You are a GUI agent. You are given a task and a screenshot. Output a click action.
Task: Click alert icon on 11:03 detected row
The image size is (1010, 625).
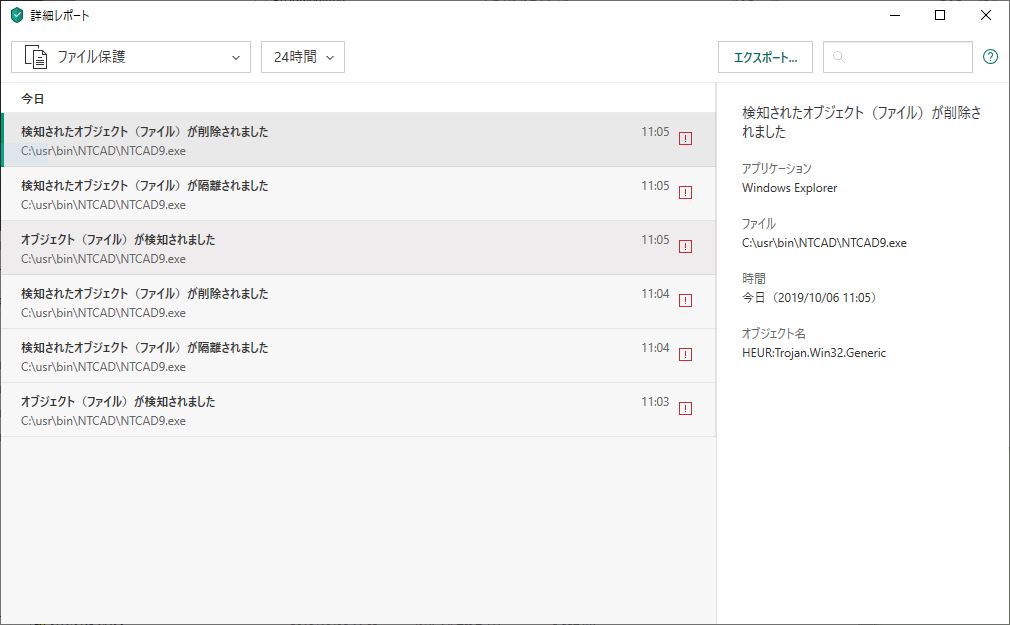coord(685,409)
